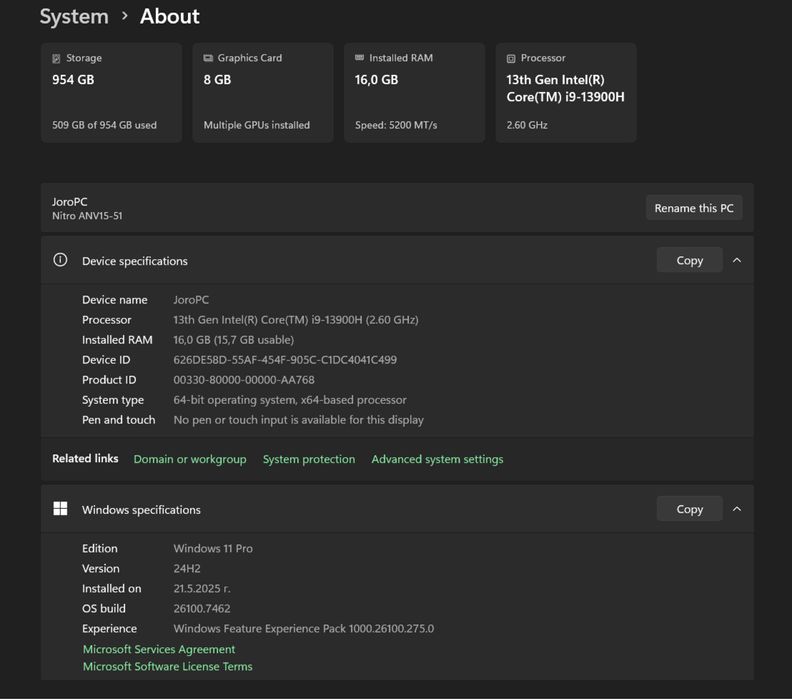The width and height of the screenshot is (792, 699).
Task: Go back to System breadcrumb
Action: 74,17
